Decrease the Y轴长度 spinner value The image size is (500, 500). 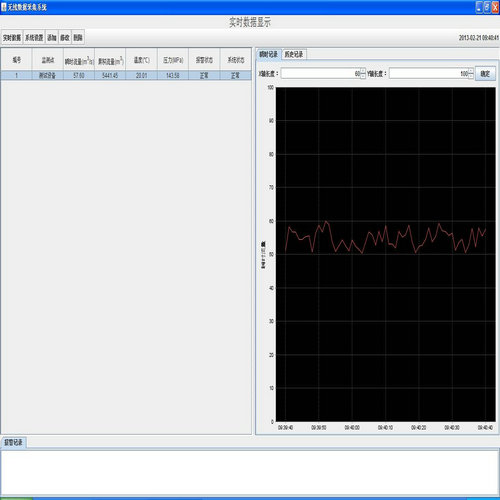tap(471, 76)
